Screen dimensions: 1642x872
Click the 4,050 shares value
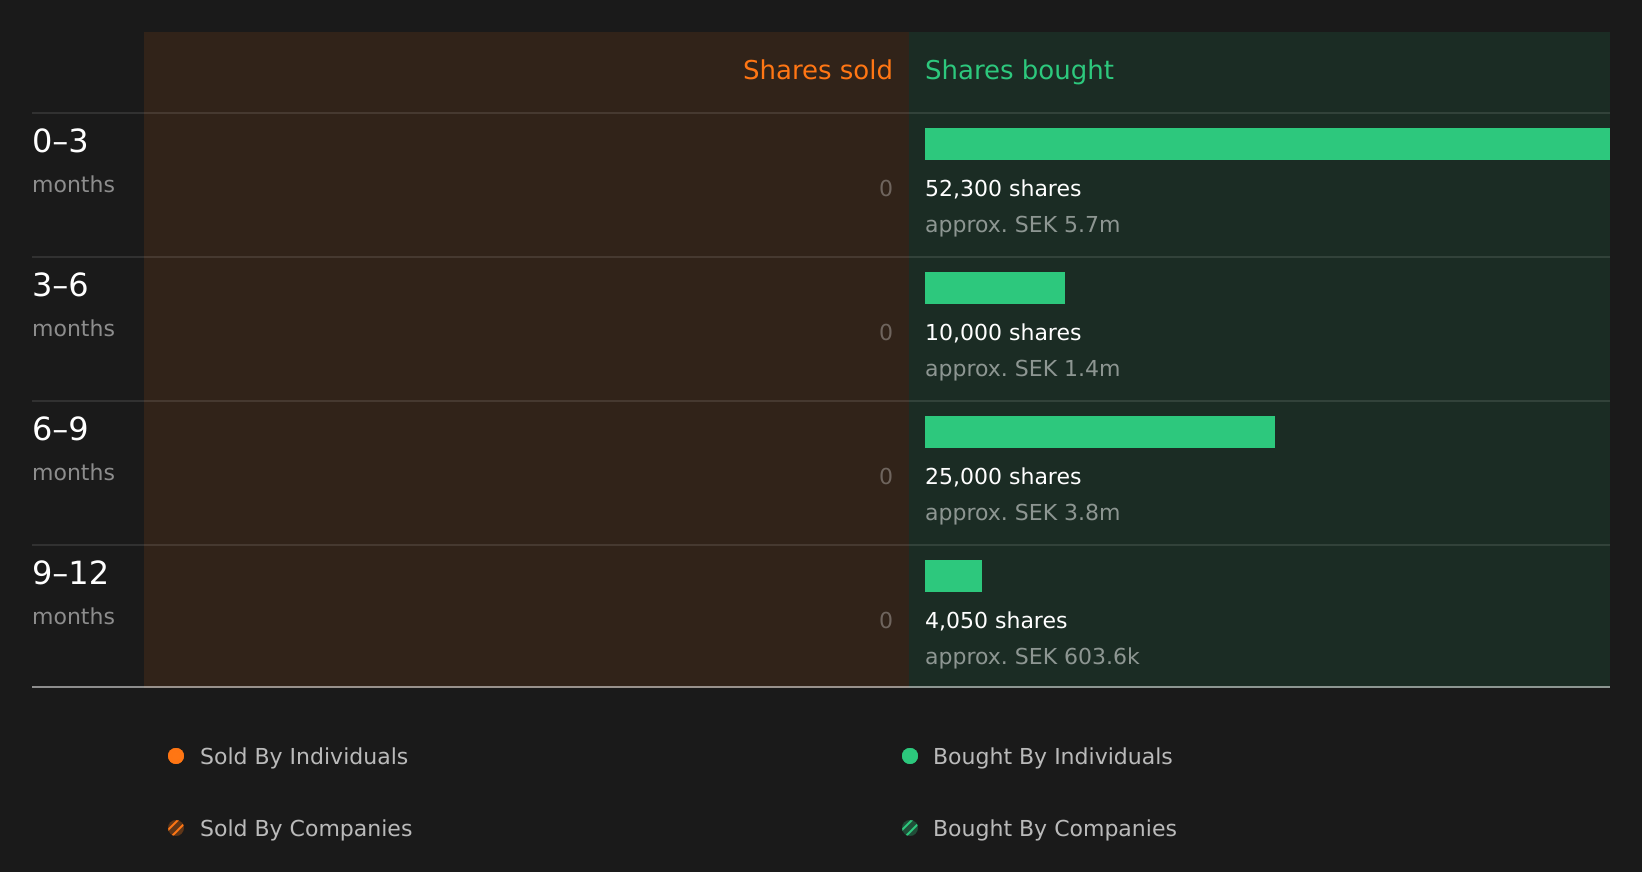click(x=996, y=621)
